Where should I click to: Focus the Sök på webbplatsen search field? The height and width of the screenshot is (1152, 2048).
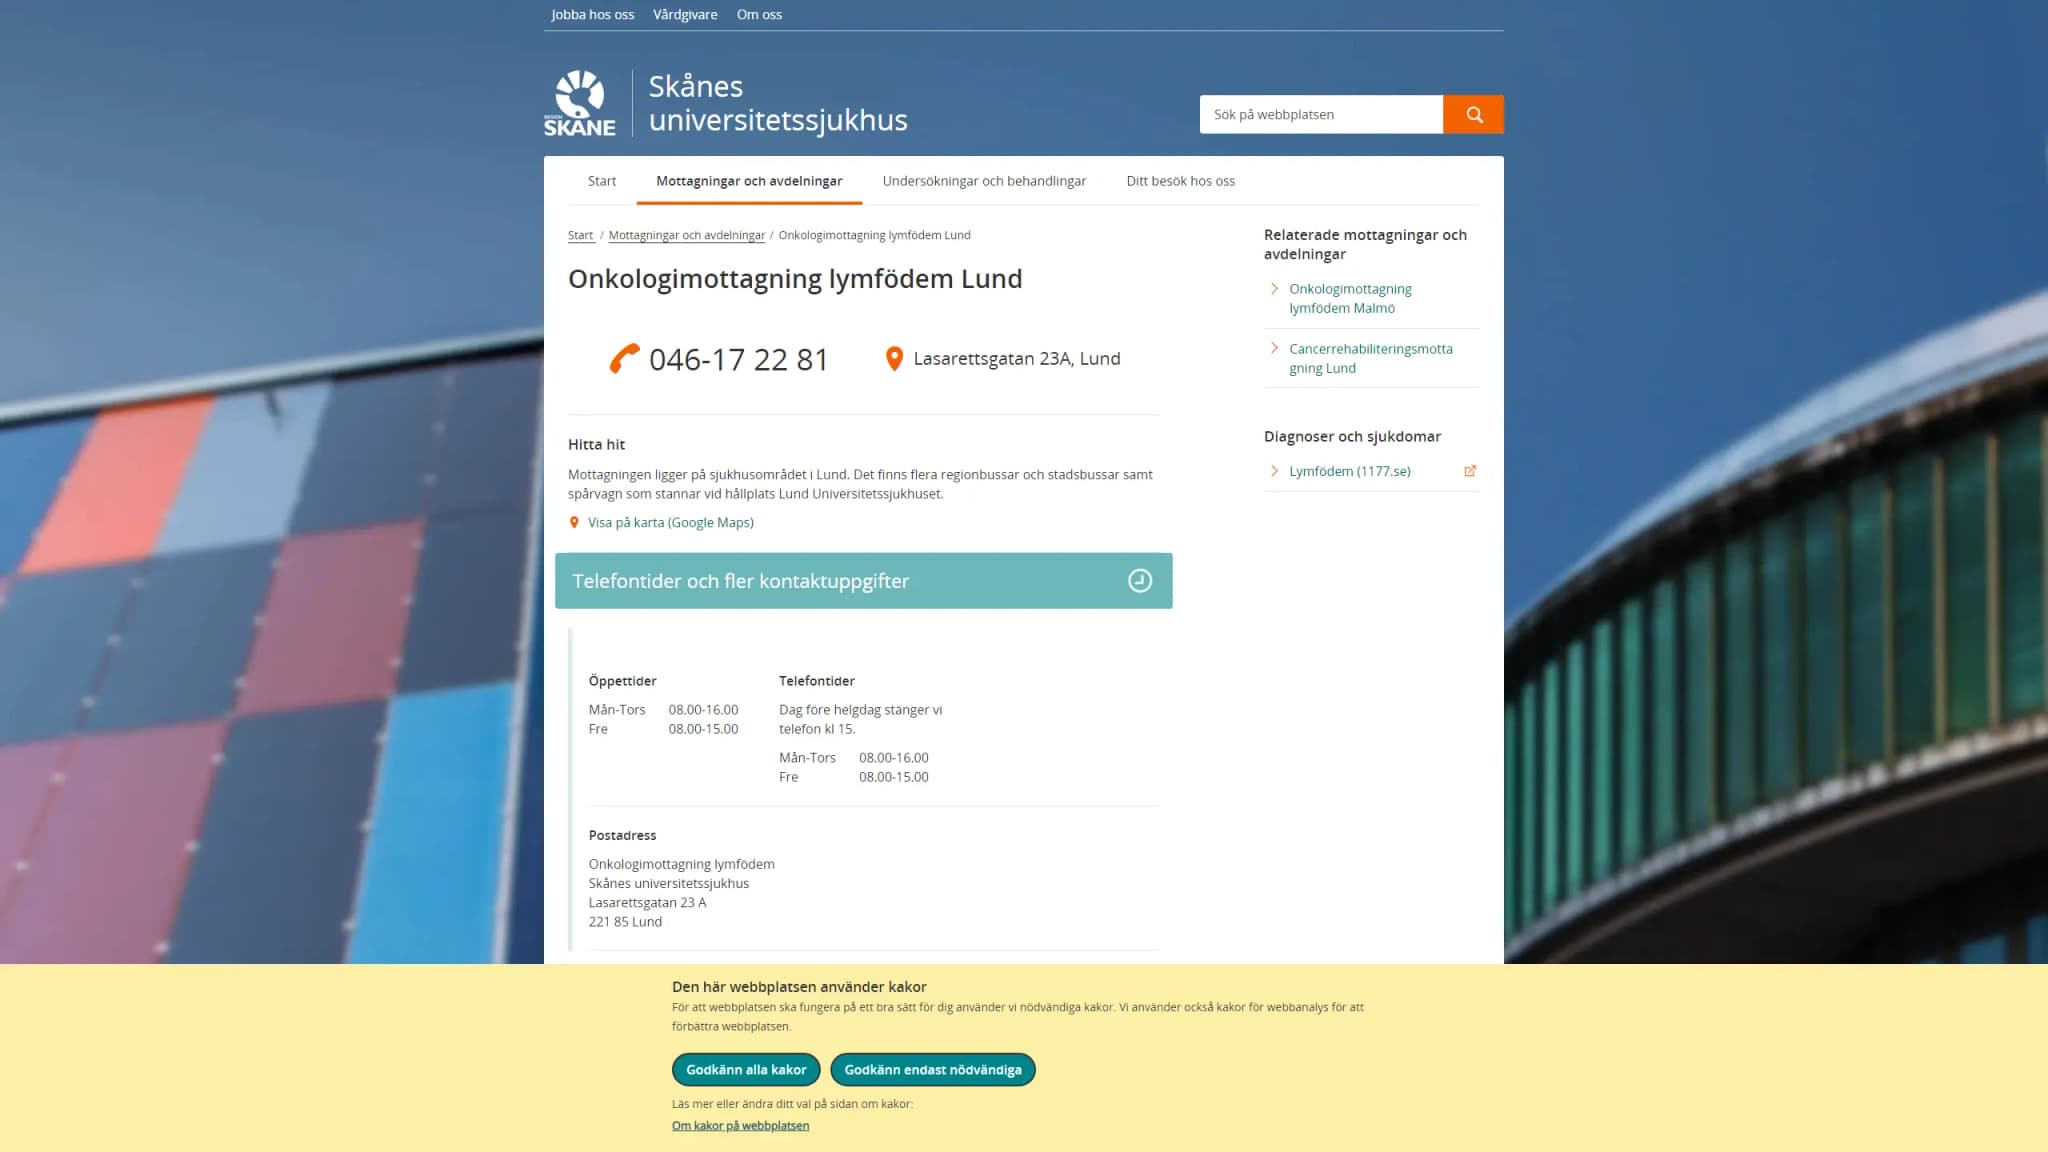click(x=1321, y=114)
